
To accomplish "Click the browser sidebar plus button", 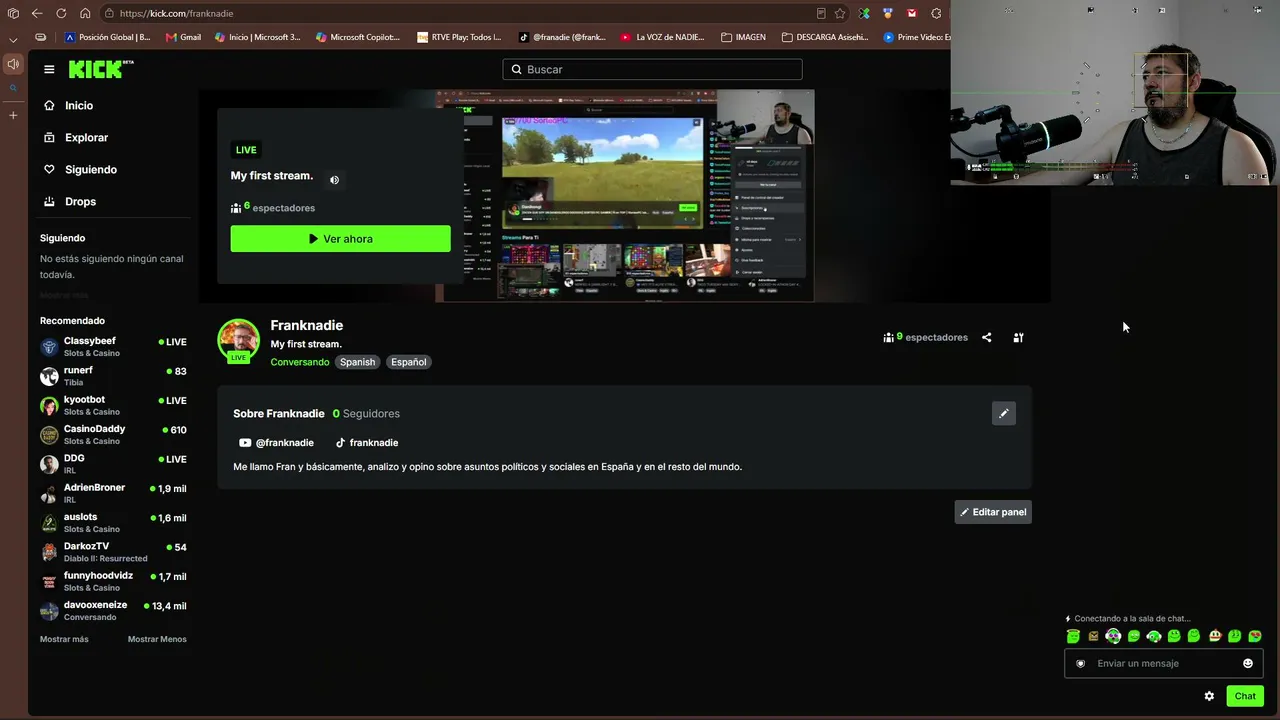I will click(x=13, y=115).
